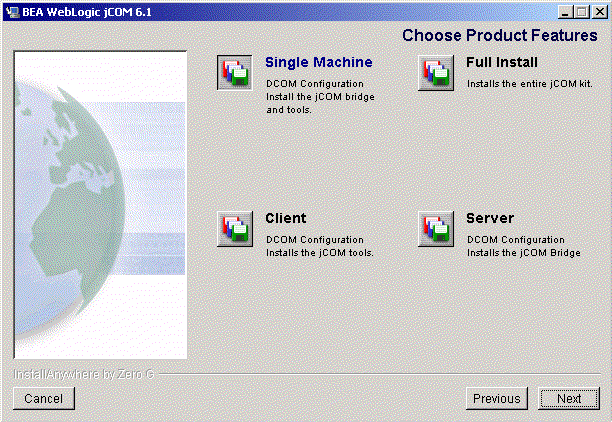This screenshot has height=422, width=612.
Task: Click 'Install the jCOM bridge' description text
Action: (320, 97)
